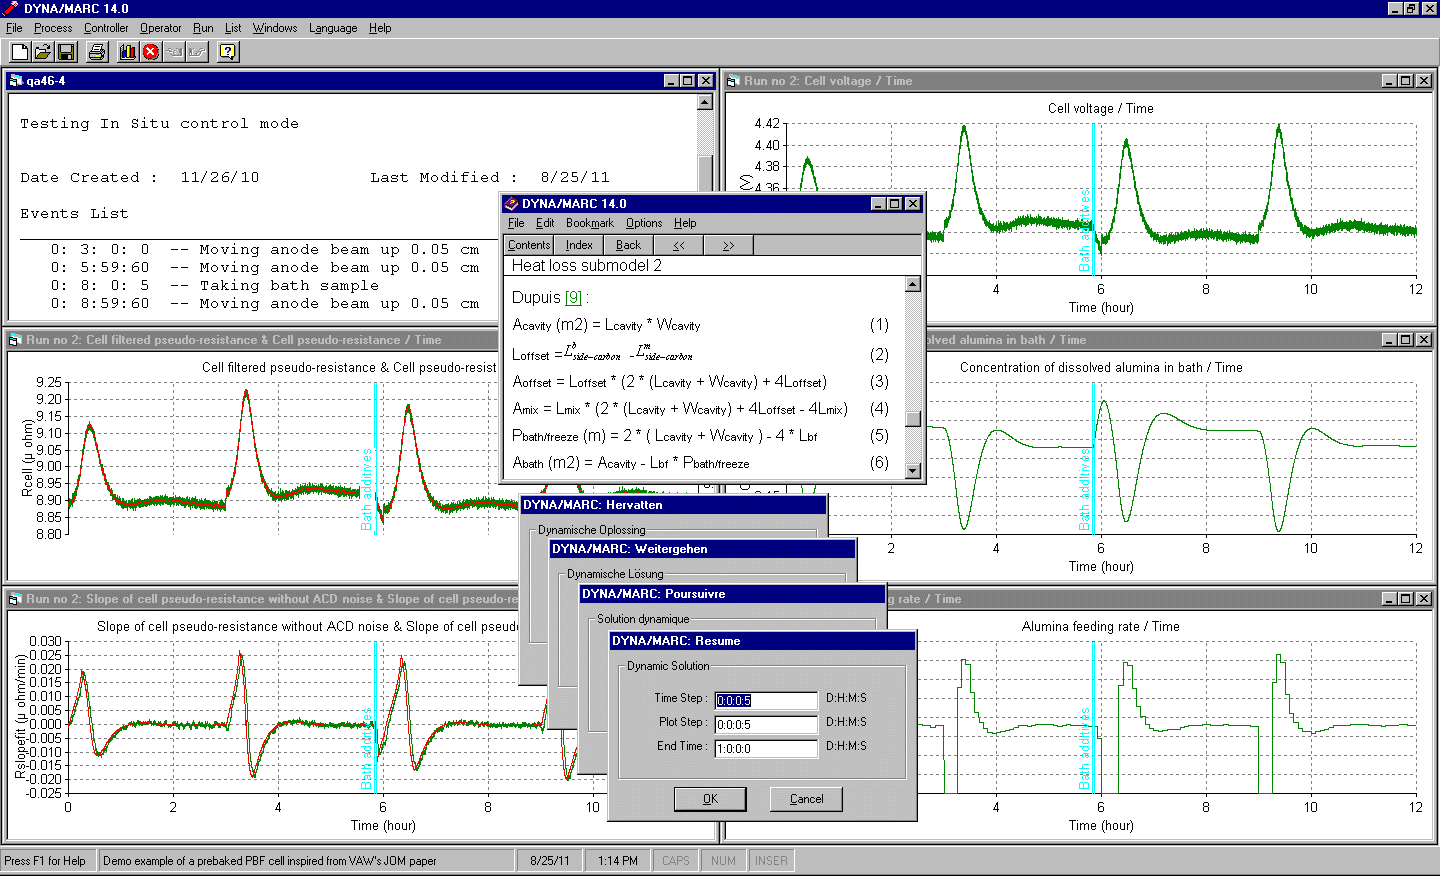Go to the next help topic (>>)
This screenshot has width=1440, height=876.
point(728,245)
